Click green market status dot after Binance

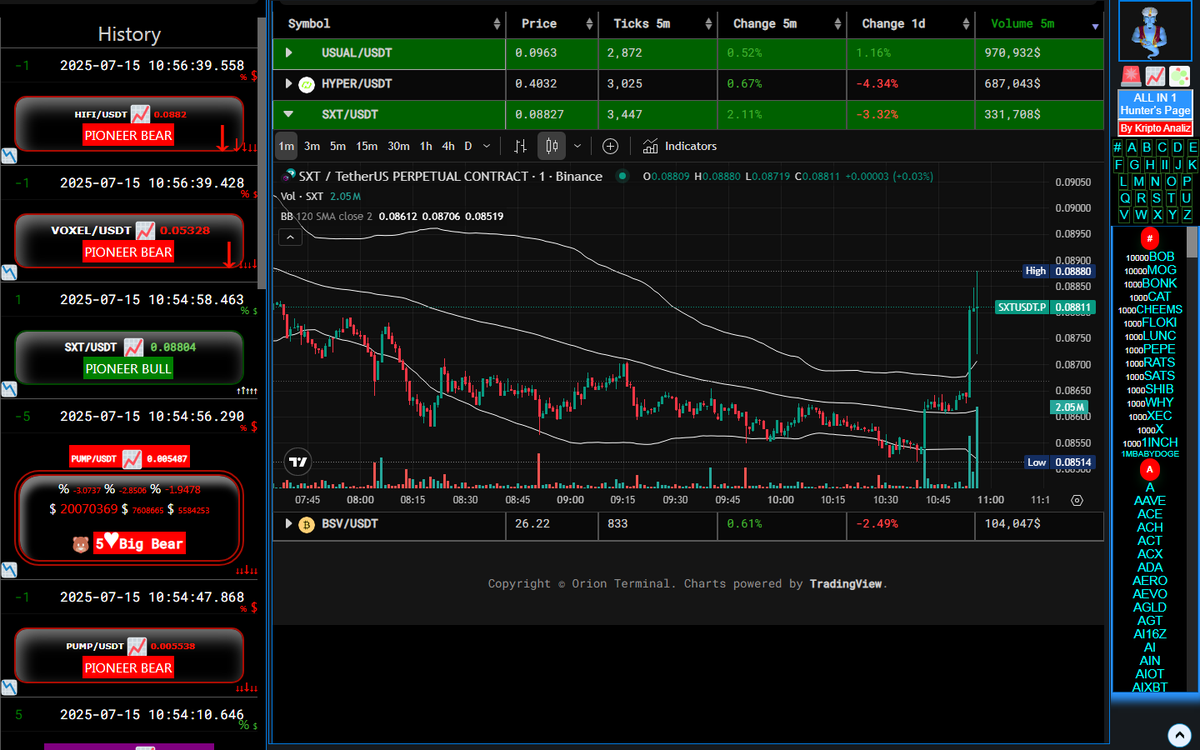point(622,176)
